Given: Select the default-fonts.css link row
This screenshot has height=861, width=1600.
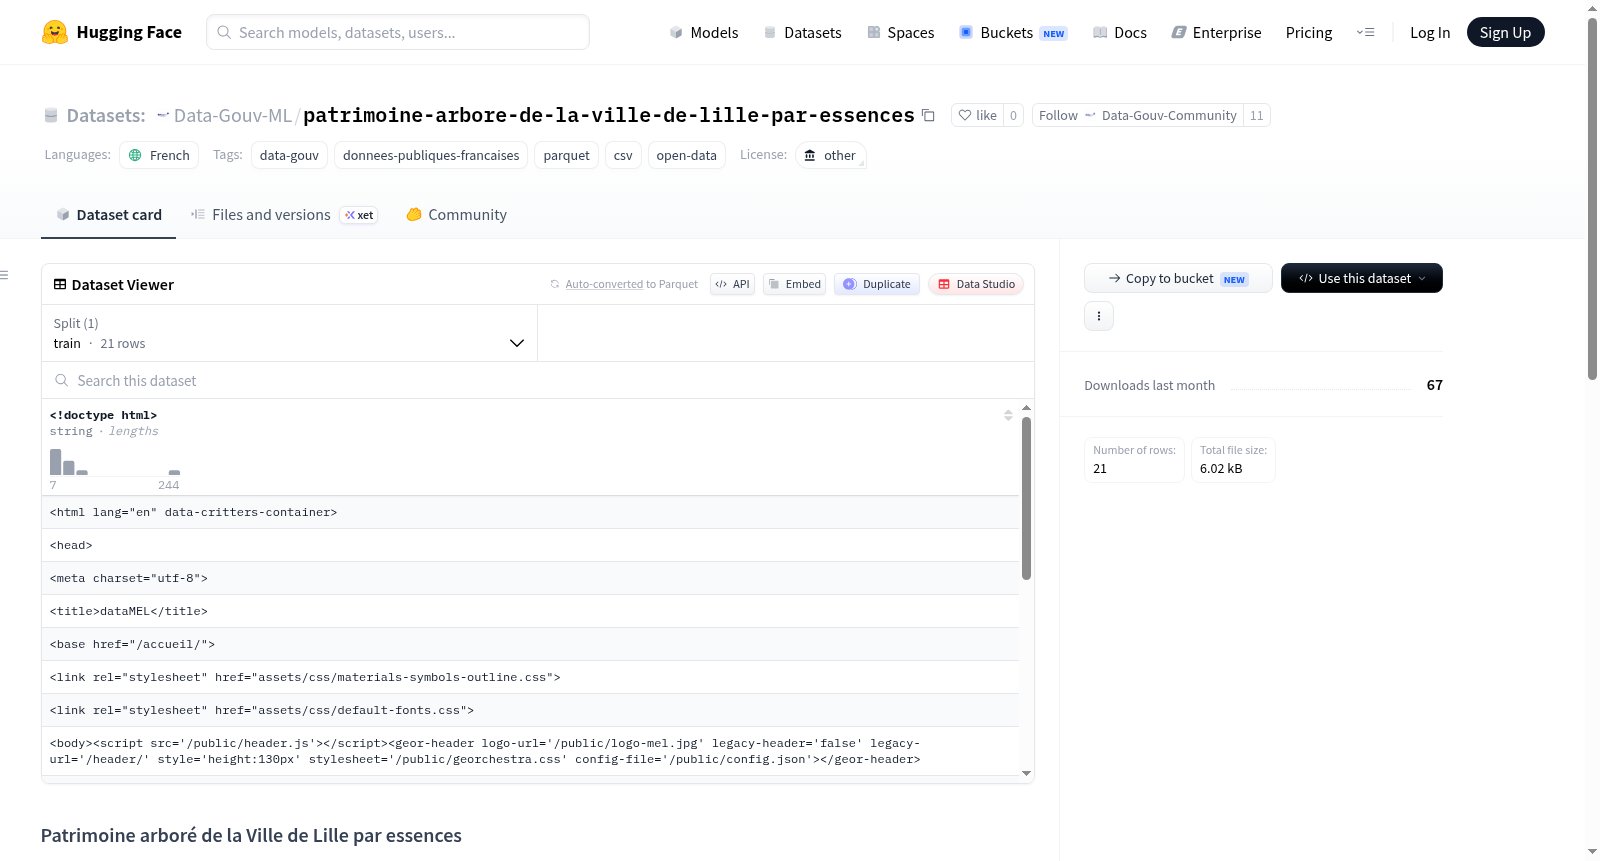Looking at the screenshot, I should pos(530,710).
